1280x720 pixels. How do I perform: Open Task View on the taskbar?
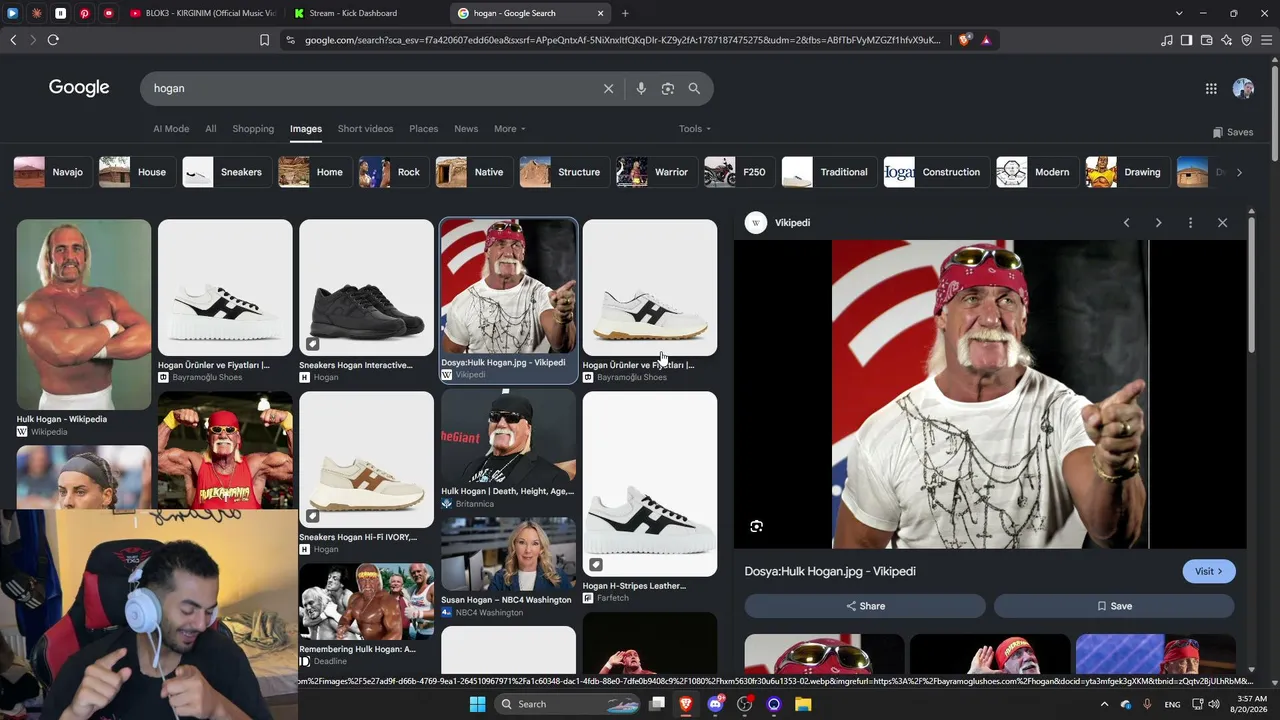pyautogui.click(x=656, y=704)
